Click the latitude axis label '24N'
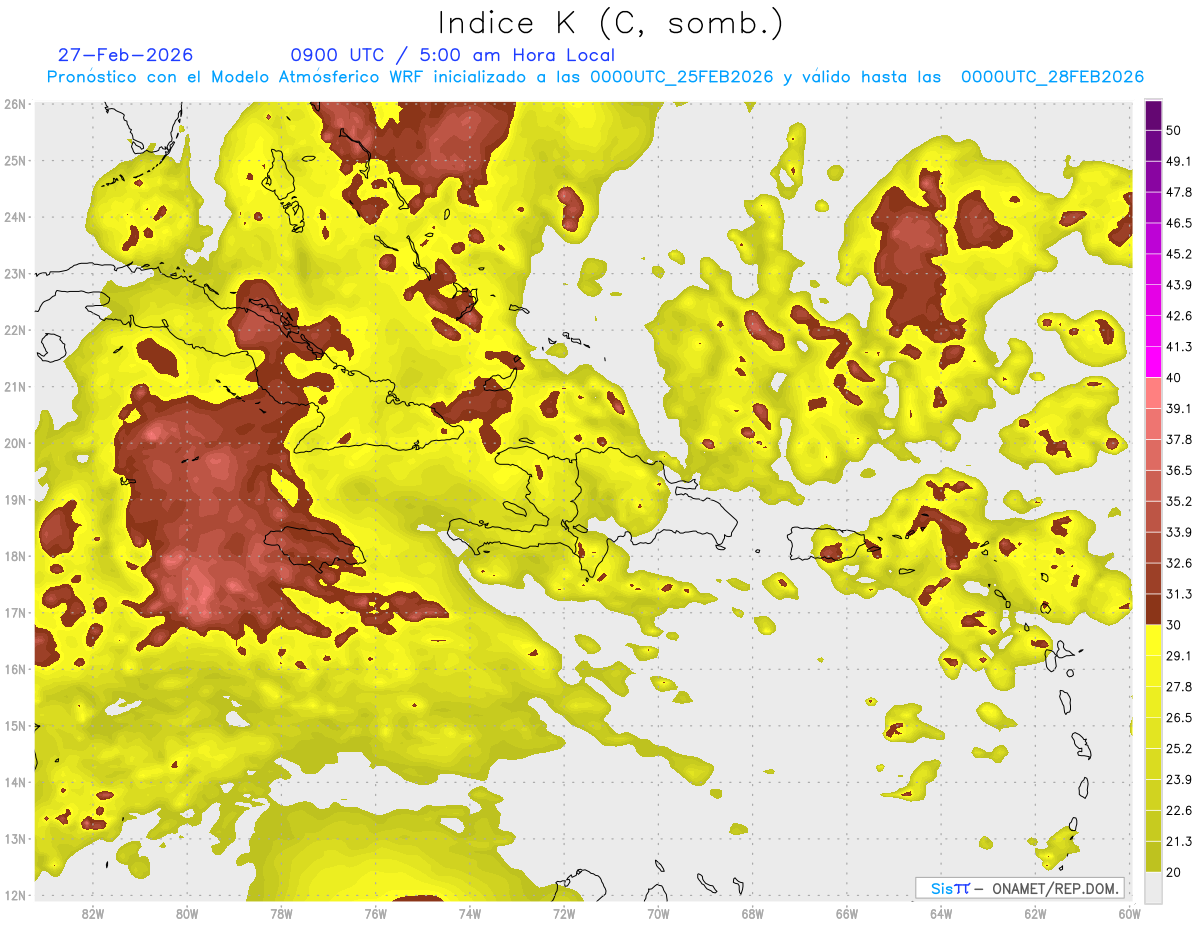The image size is (1200, 927). tap(15, 217)
